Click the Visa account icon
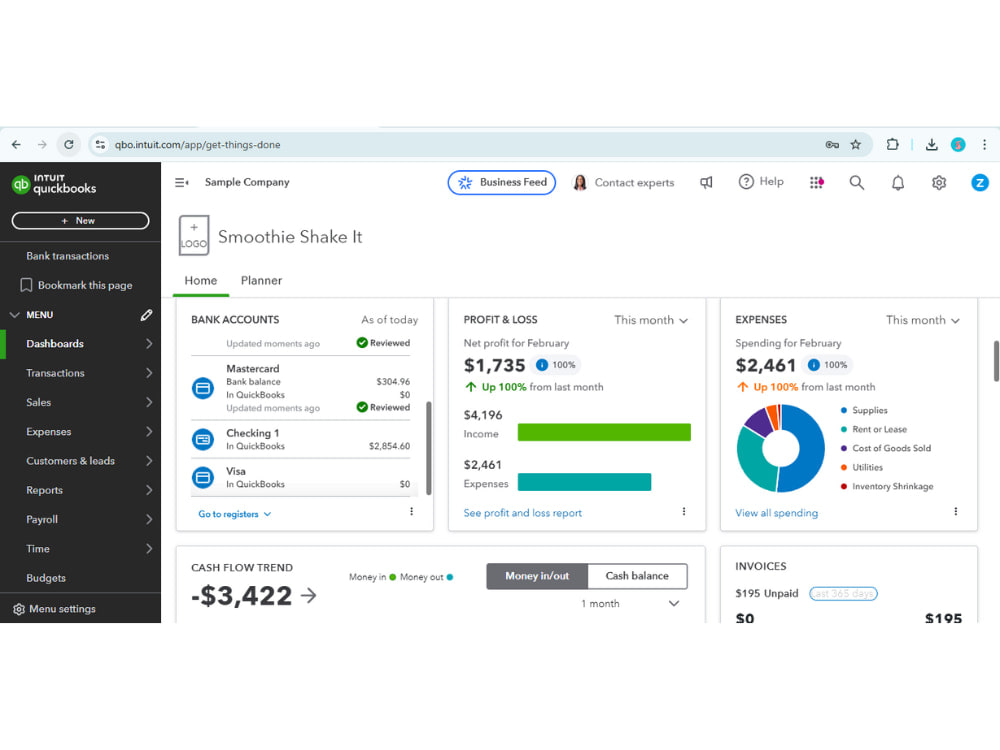Image resolution: width=1000 pixels, height=750 pixels. pyautogui.click(x=203, y=477)
